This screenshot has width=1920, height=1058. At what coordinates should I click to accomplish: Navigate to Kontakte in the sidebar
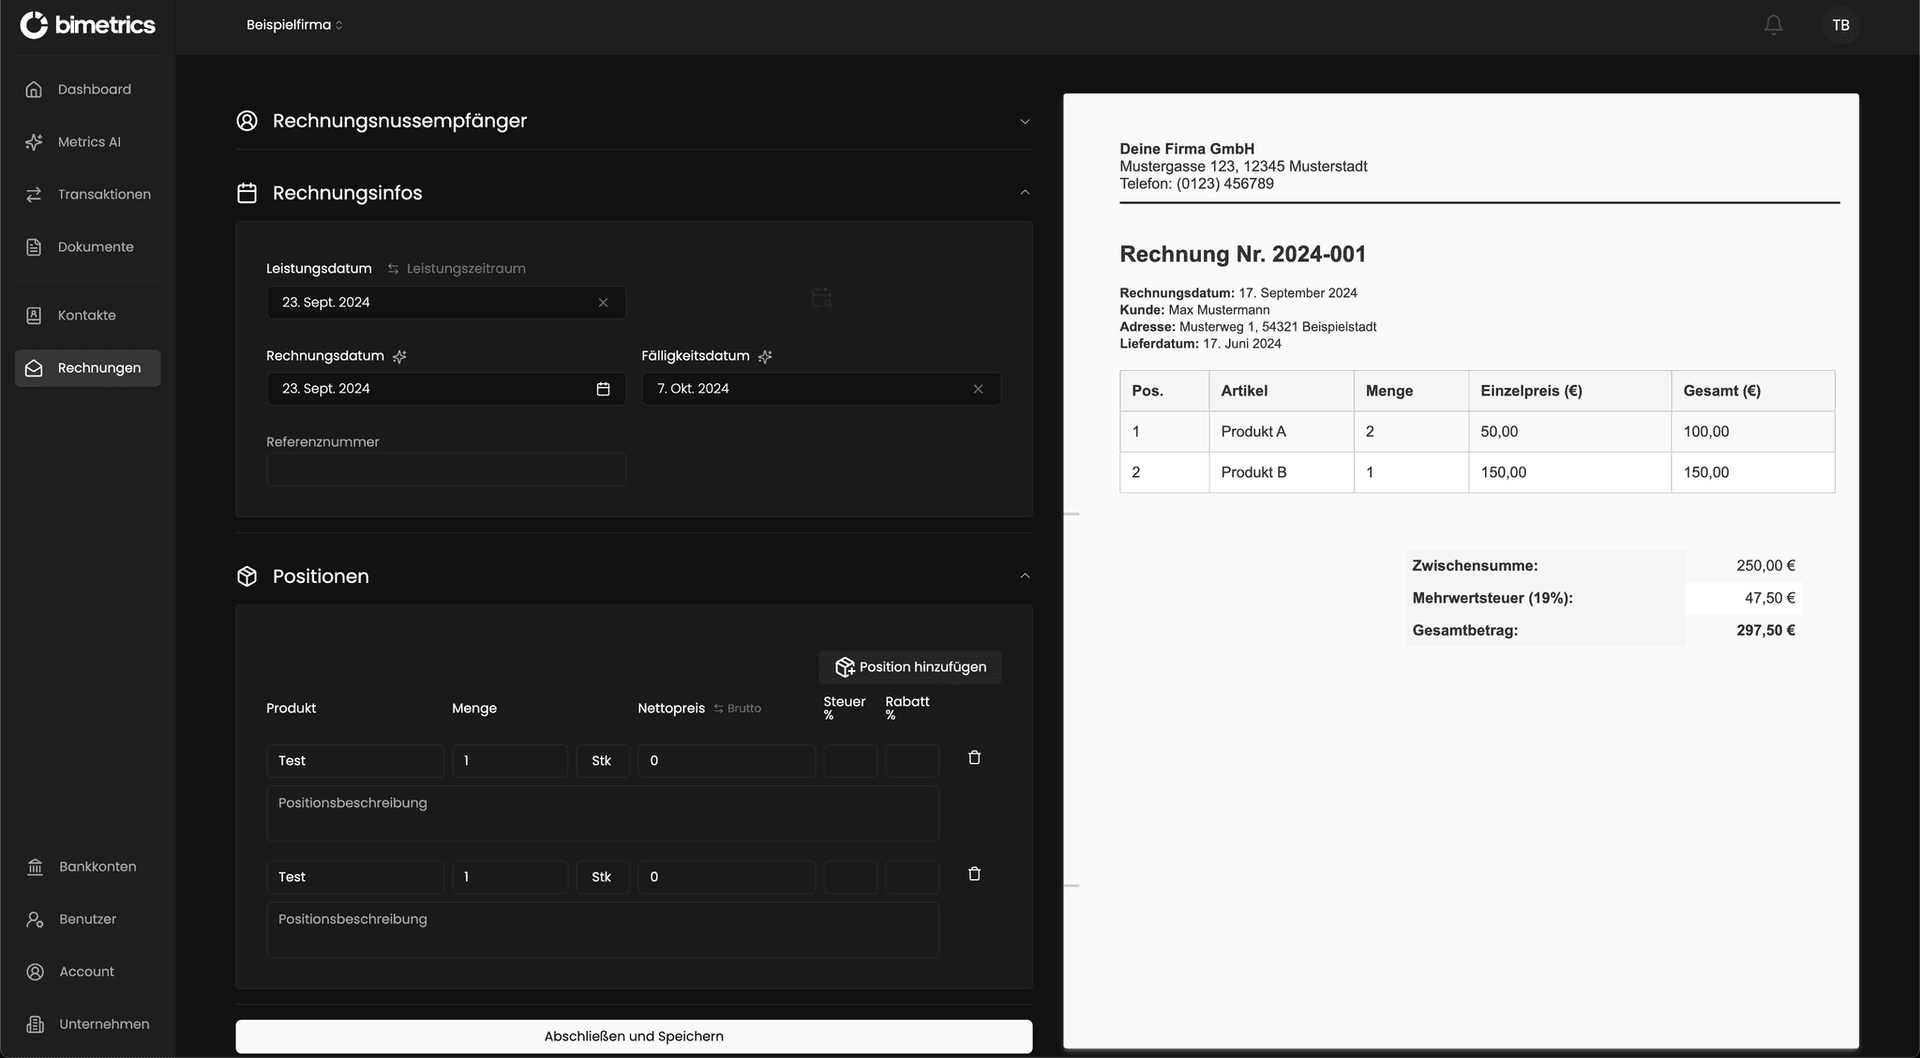(x=35, y=315)
